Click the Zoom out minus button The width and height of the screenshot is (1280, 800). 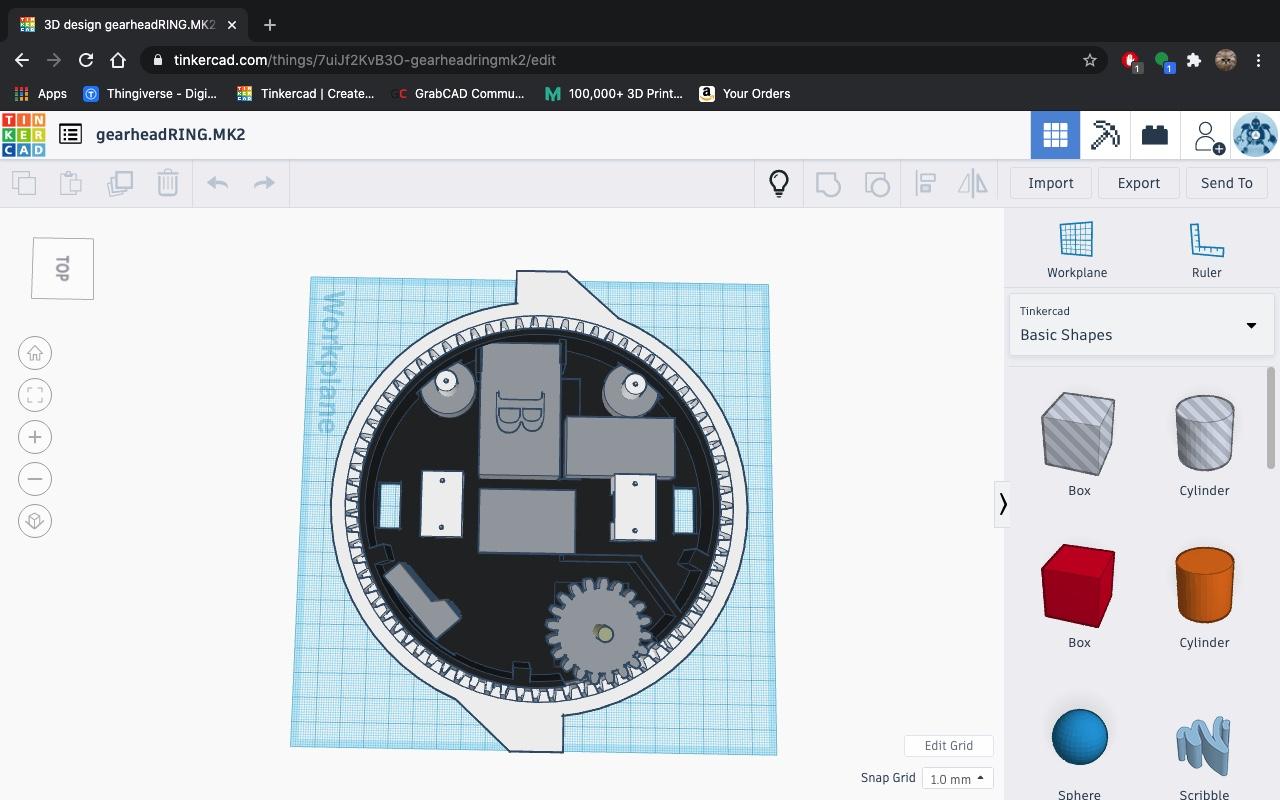pyautogui.click(x=35, y=479)
